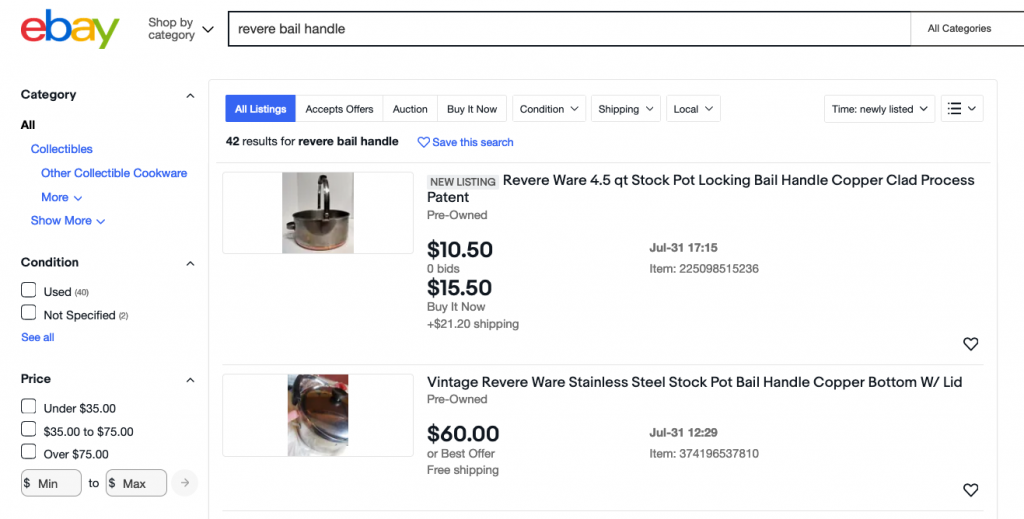Expand Show More categories
This screenshot has width=1024, height=519.
pos(68,221)
